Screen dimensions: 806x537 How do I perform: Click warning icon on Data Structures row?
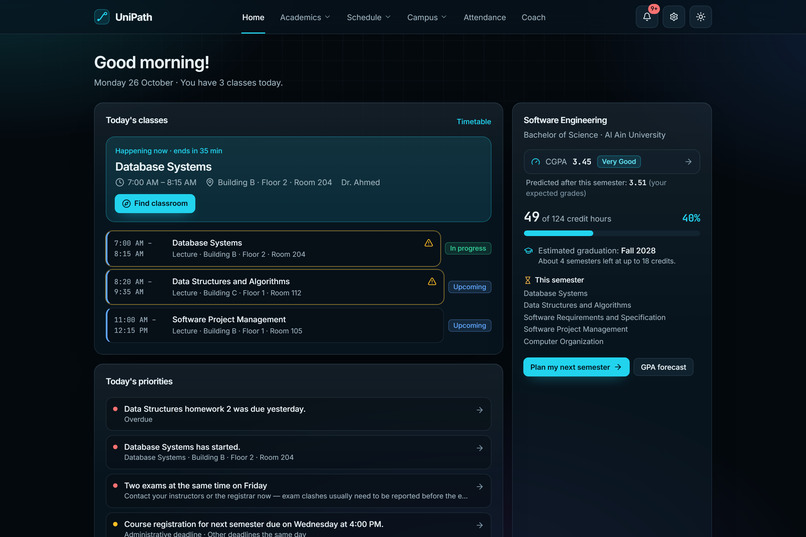pyautogui.click(x=432, y=282)
